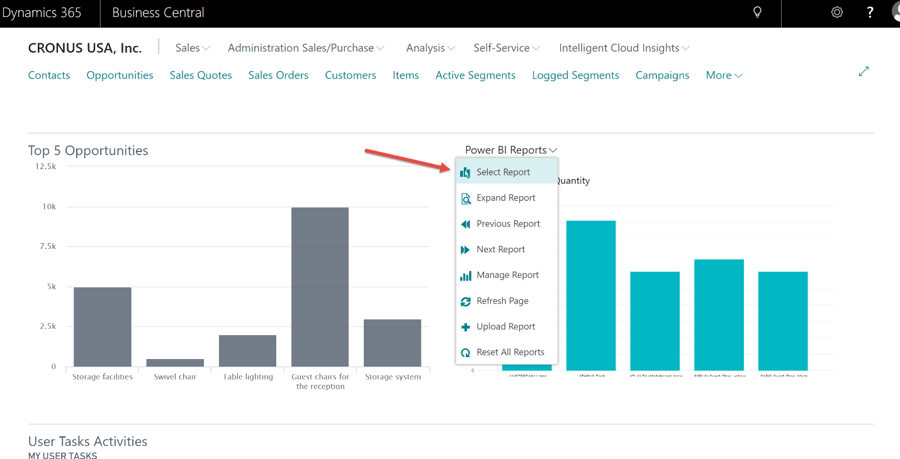The image size is (900, 459).
Task: Click Business Central in the top bar
Action: pos(158,12)
